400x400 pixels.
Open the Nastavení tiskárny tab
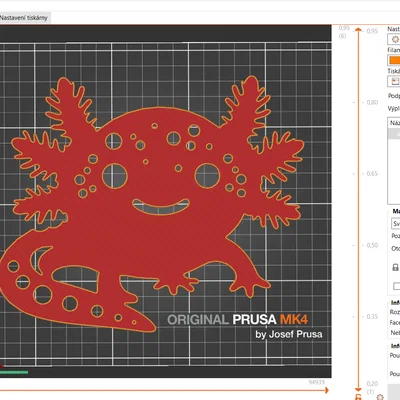[25, 18]
